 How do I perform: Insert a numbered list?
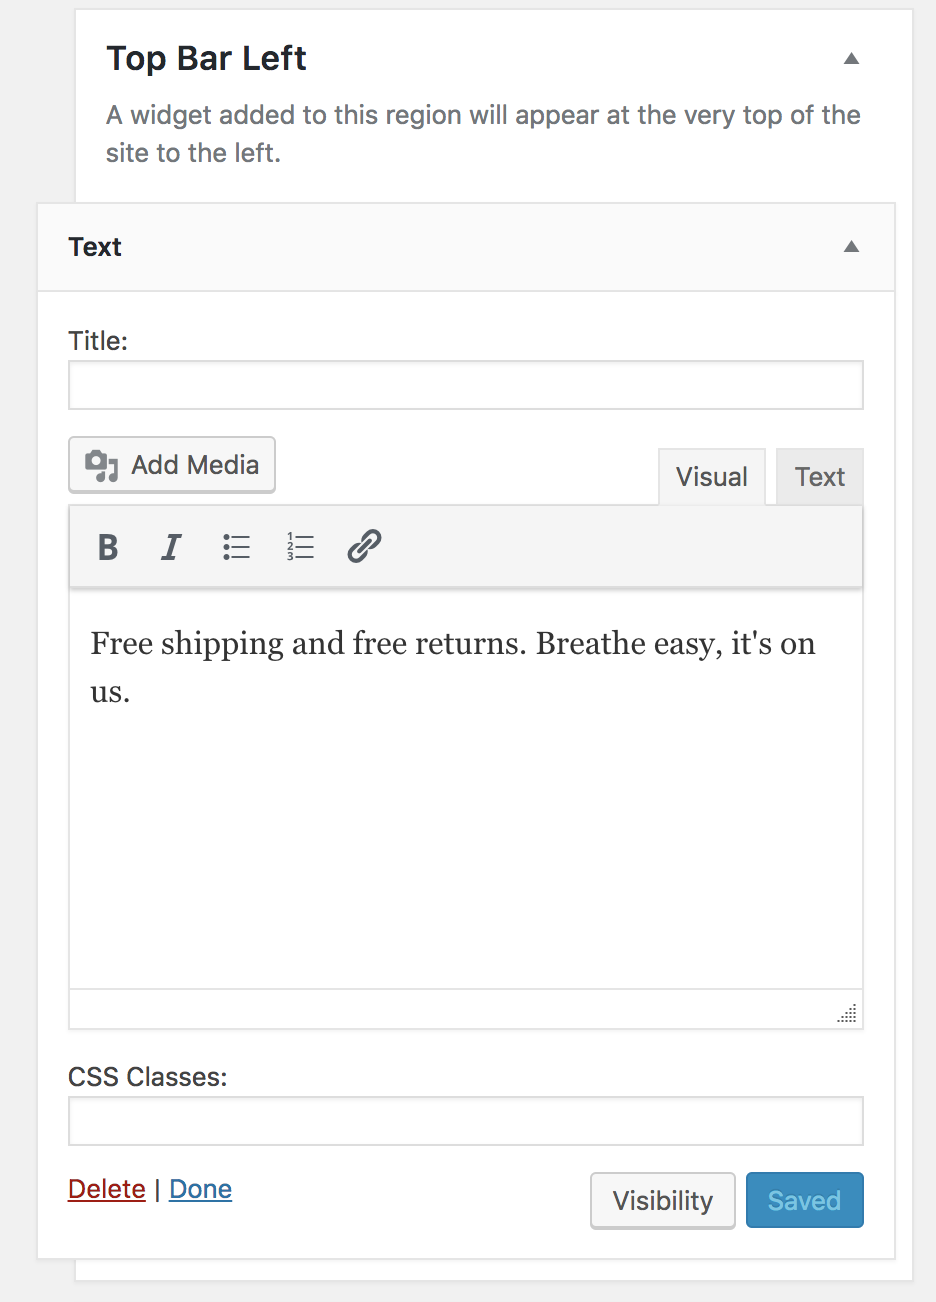(x=300, y=547)
